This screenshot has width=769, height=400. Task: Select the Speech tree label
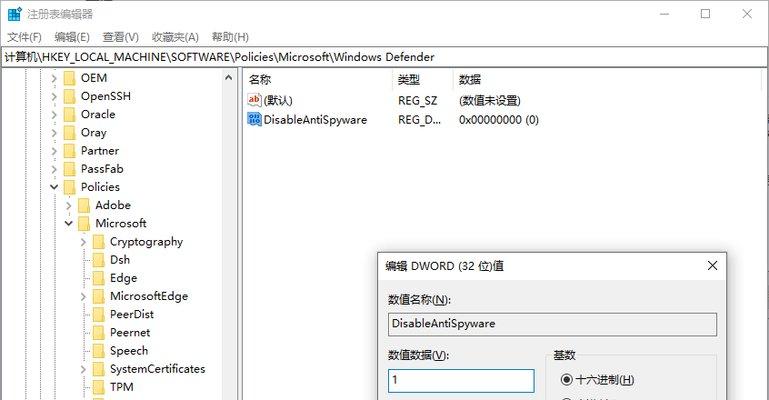tap(129, 351)
